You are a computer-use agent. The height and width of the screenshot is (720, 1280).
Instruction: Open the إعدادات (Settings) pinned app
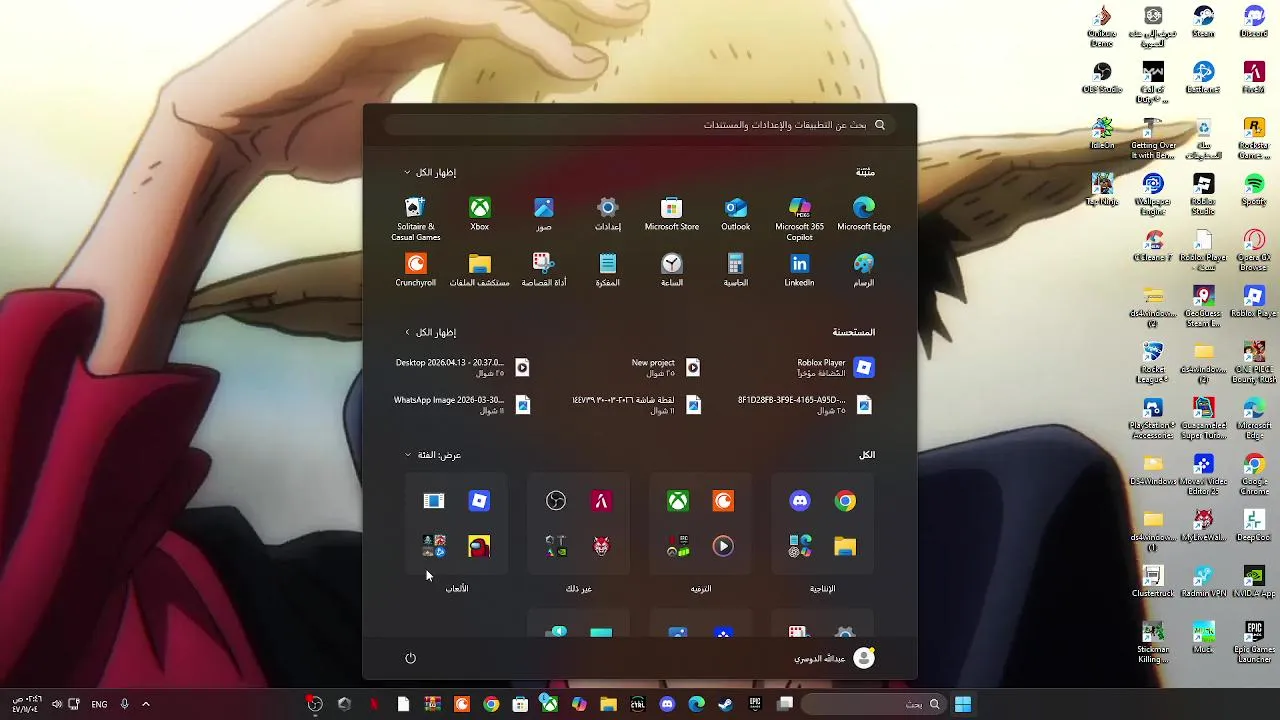point(607,214)
